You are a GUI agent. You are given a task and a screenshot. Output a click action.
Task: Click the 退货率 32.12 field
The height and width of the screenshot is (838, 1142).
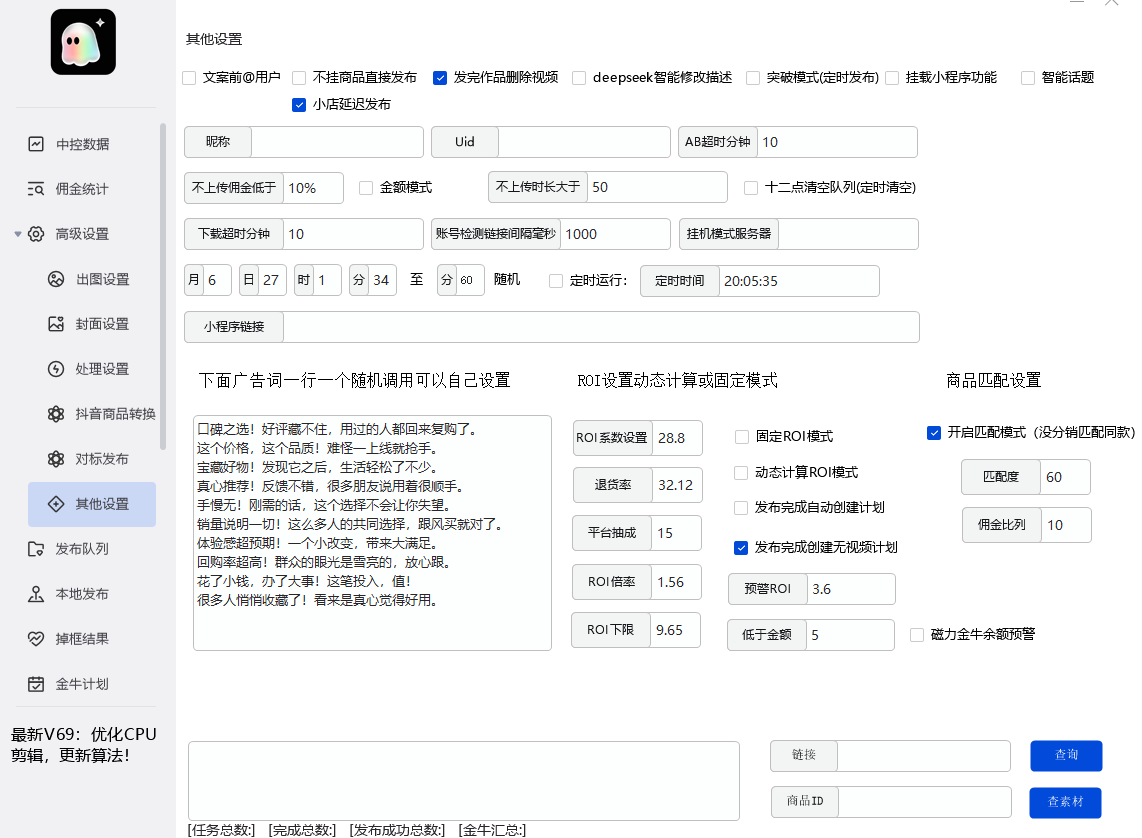click(x=677, y=485)
